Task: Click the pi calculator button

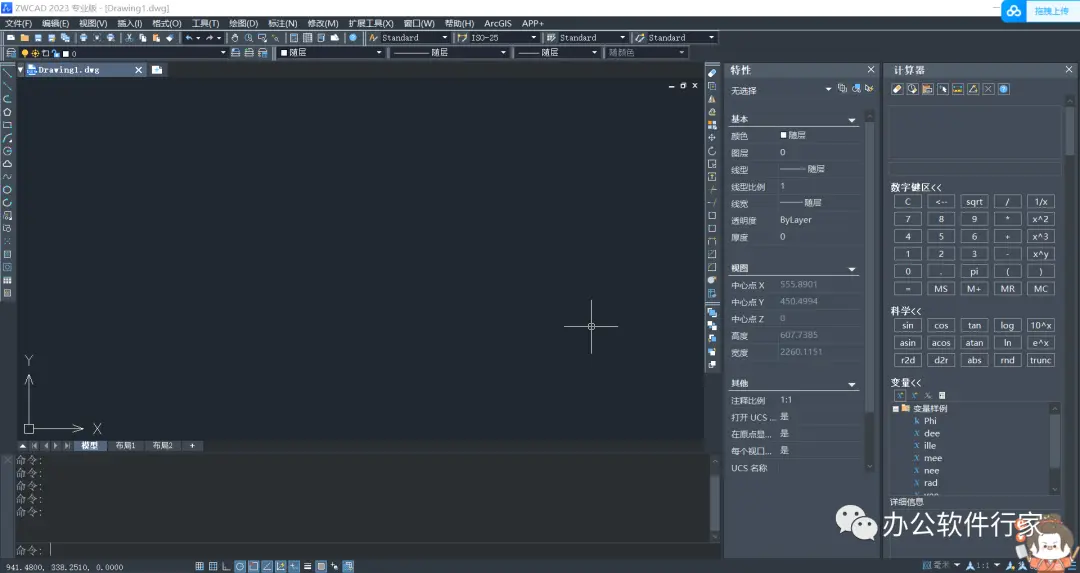Action: 974,271
